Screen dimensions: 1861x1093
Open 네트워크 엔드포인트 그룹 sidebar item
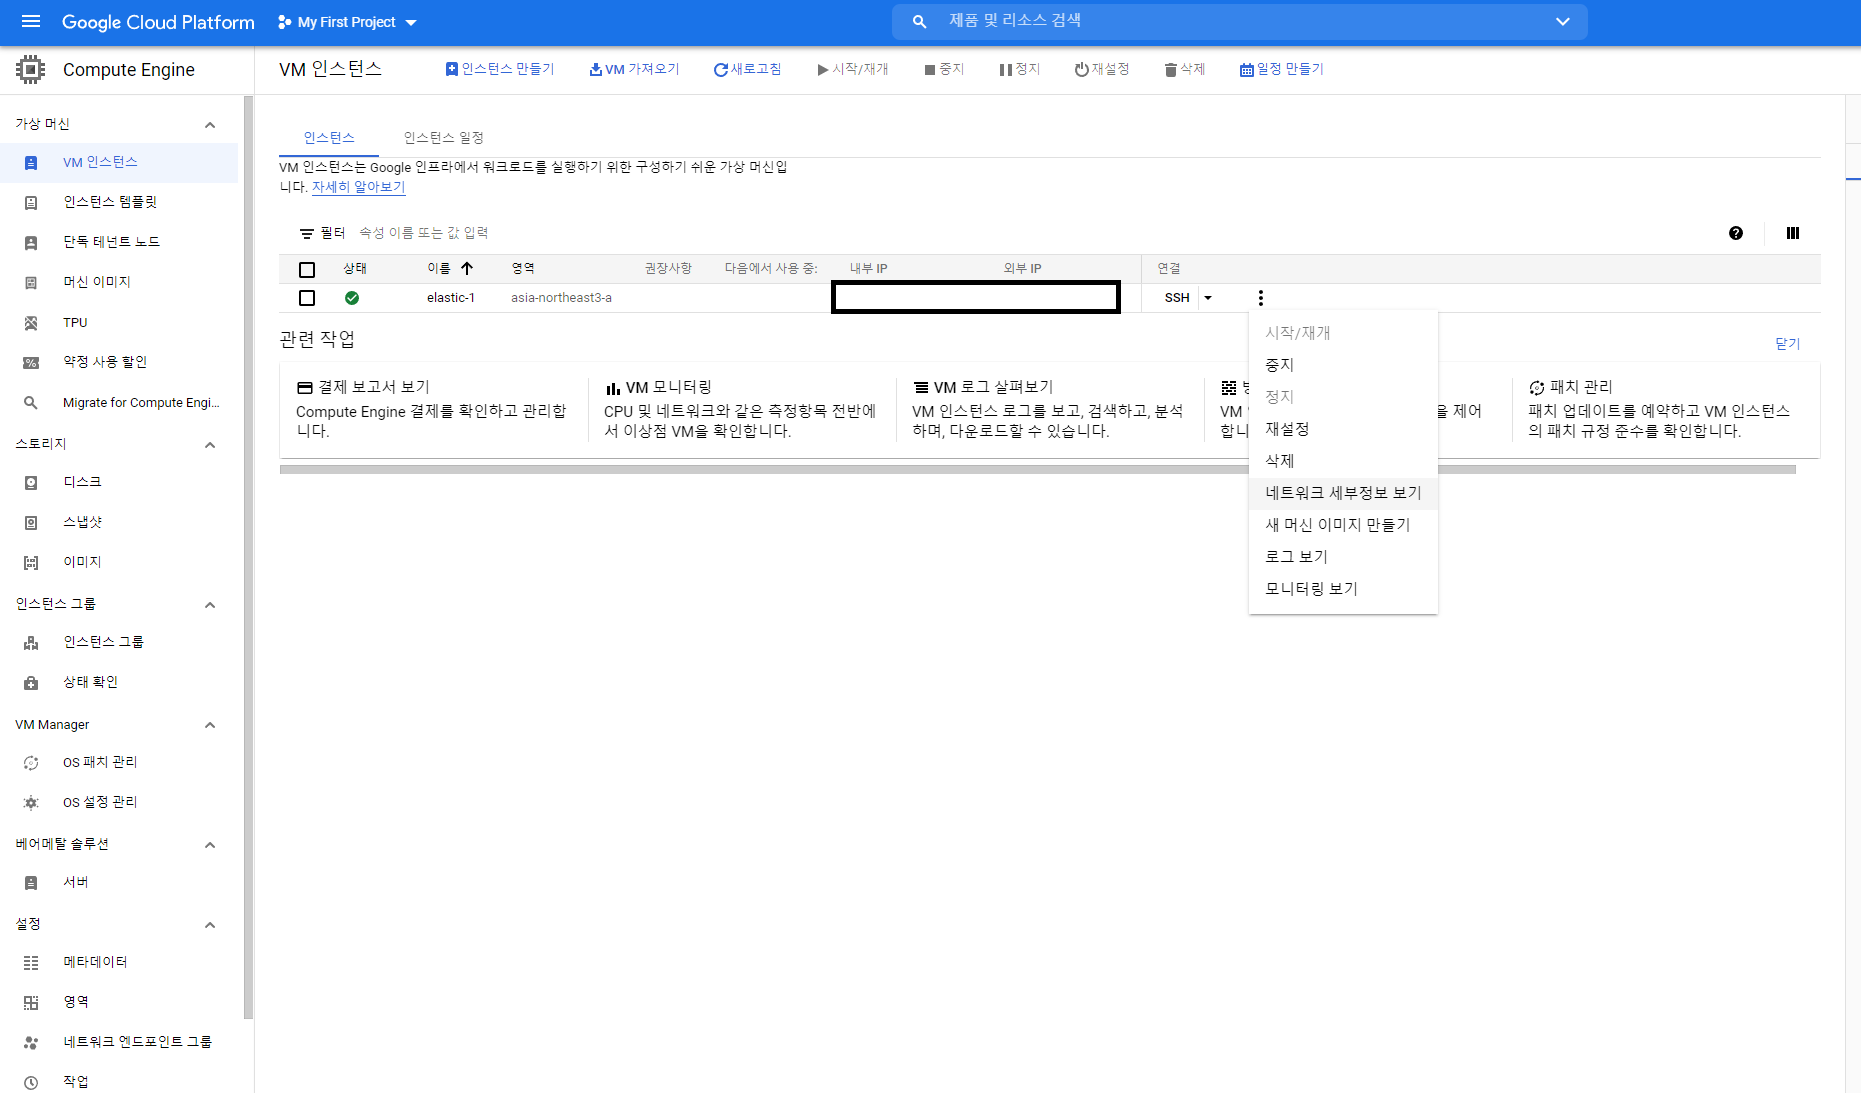[119, 1042]
